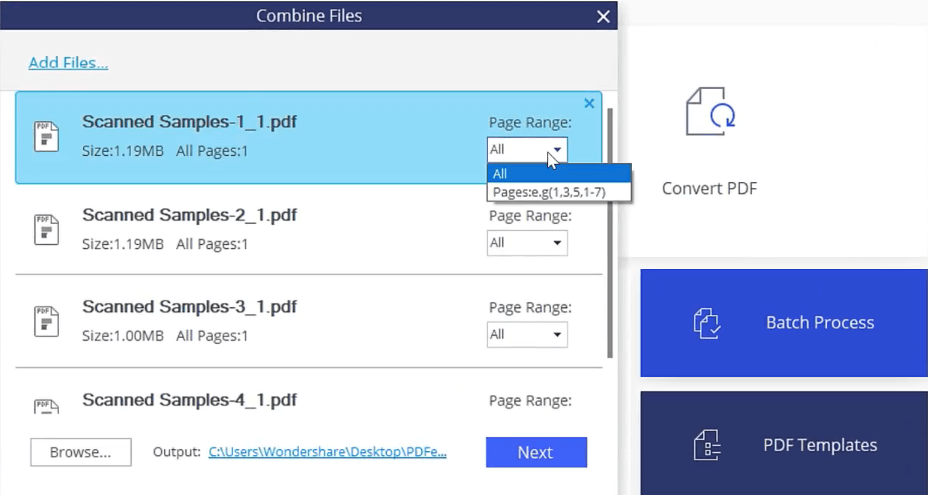The height and width of the screenshot is (495, 928).
Task: Remove Scanned Samples-1_1.pdf with its X icon
Action: point(589,103)
